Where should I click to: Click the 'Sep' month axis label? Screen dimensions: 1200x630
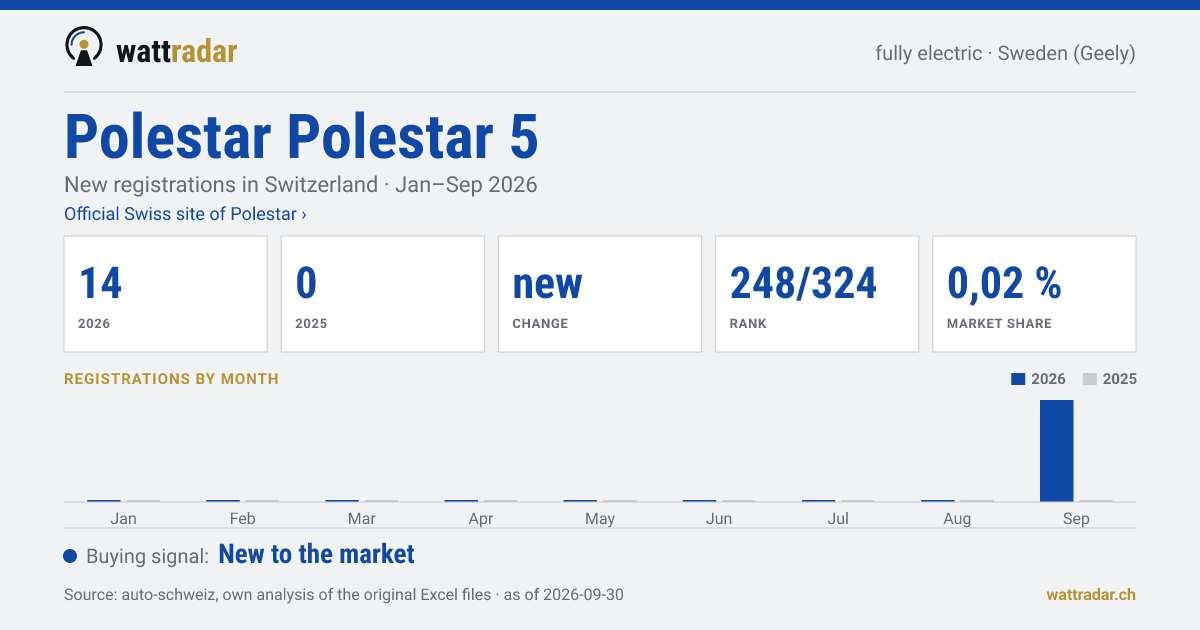1076,519
